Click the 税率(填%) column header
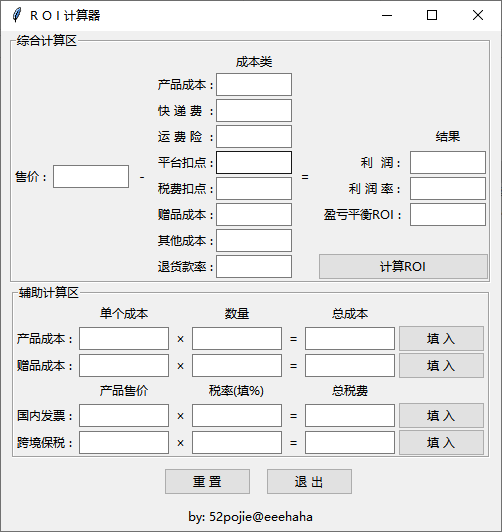The height and width of the screenshot is (532, 502). tap(236, 391)
